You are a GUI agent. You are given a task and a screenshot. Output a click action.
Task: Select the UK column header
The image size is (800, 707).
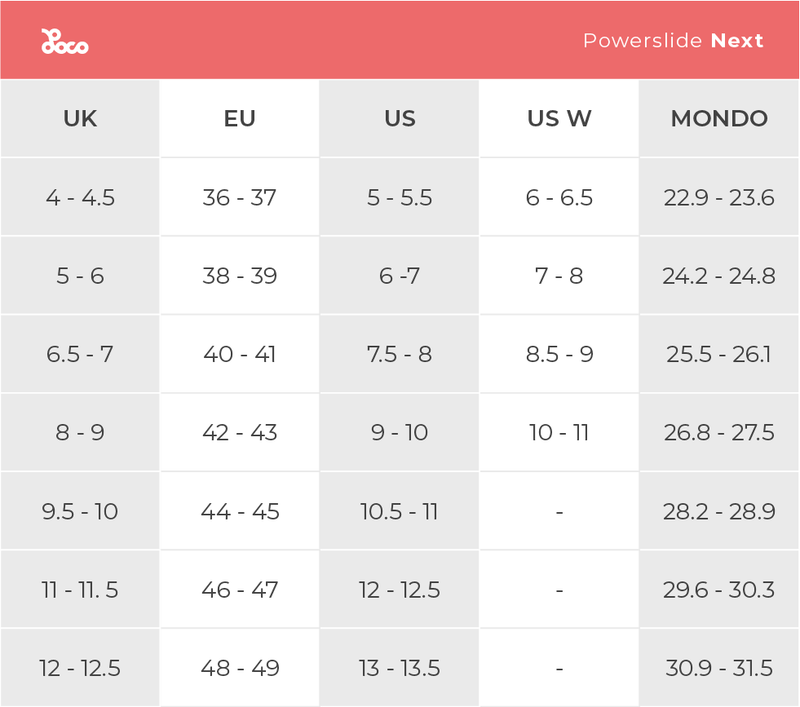[80, 118]
